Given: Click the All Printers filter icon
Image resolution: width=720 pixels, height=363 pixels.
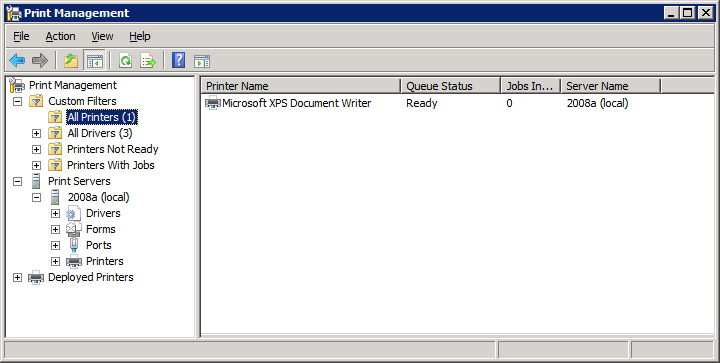Looking at the screenshot, I should (x=55, y=117).
